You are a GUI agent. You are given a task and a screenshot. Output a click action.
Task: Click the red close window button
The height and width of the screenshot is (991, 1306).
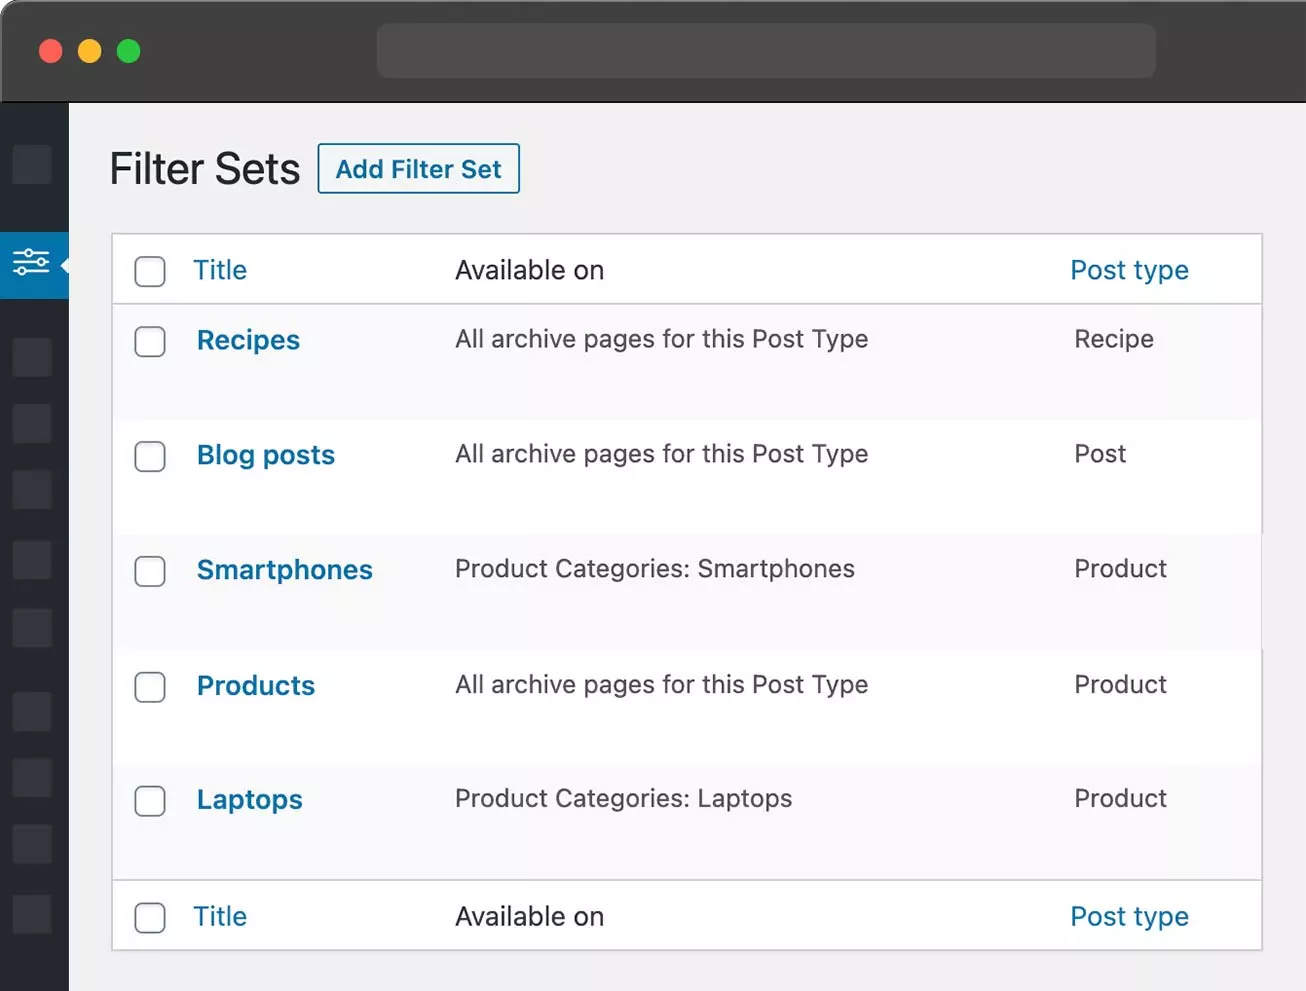(x=50, y=51)
